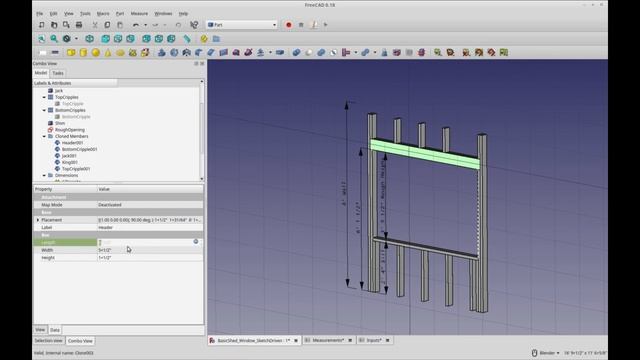Collapse the Dimensions group
Image resolution: width=640 pixels, height=360 pixels.
tap(44, 176)
